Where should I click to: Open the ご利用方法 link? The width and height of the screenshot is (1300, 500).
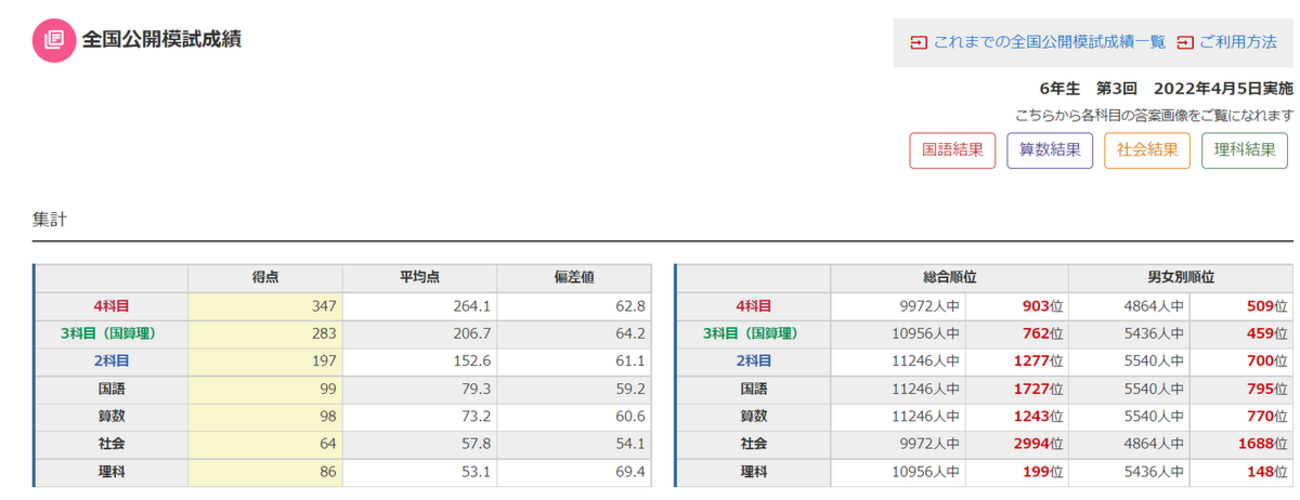[1238, 42]
